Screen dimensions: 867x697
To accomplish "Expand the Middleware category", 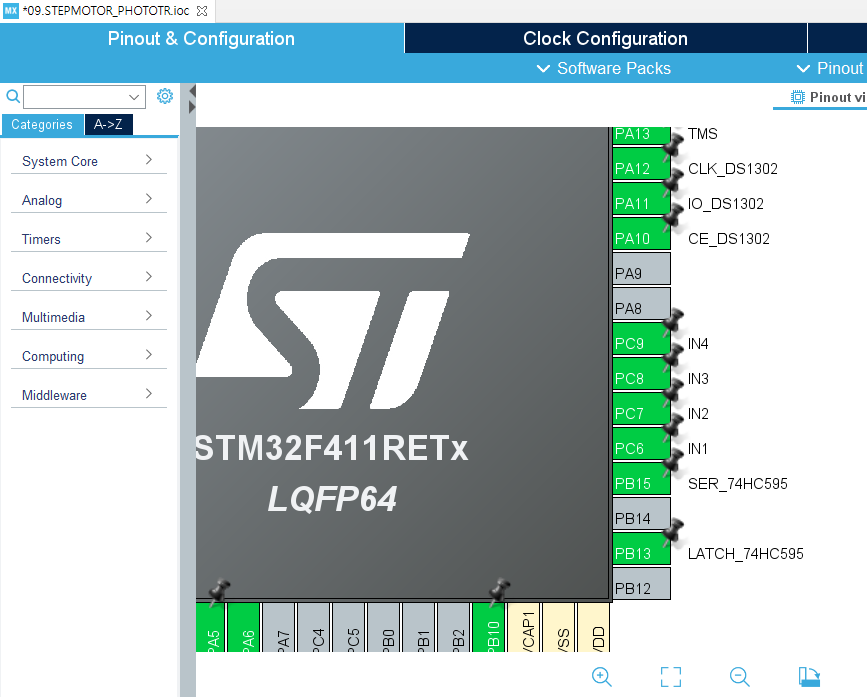I will coord(88,395).
